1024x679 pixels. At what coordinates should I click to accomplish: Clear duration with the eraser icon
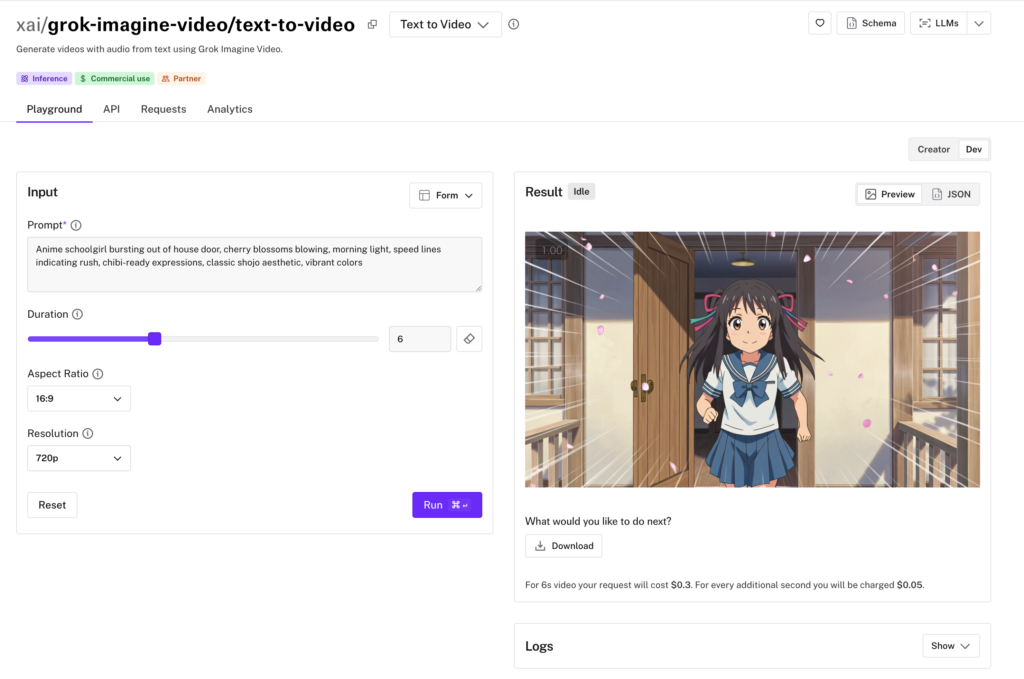(469, 339)
